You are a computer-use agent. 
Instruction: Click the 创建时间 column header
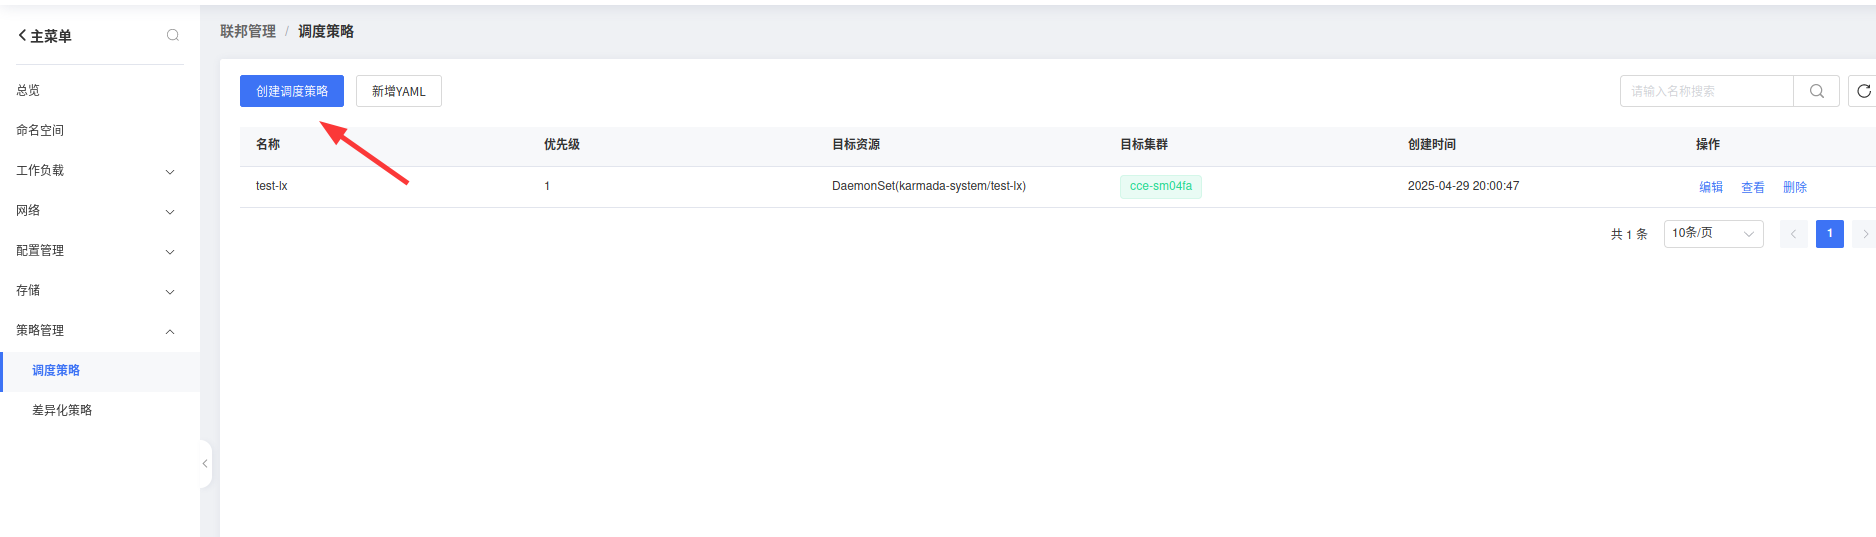click(x=1432, y=144)
